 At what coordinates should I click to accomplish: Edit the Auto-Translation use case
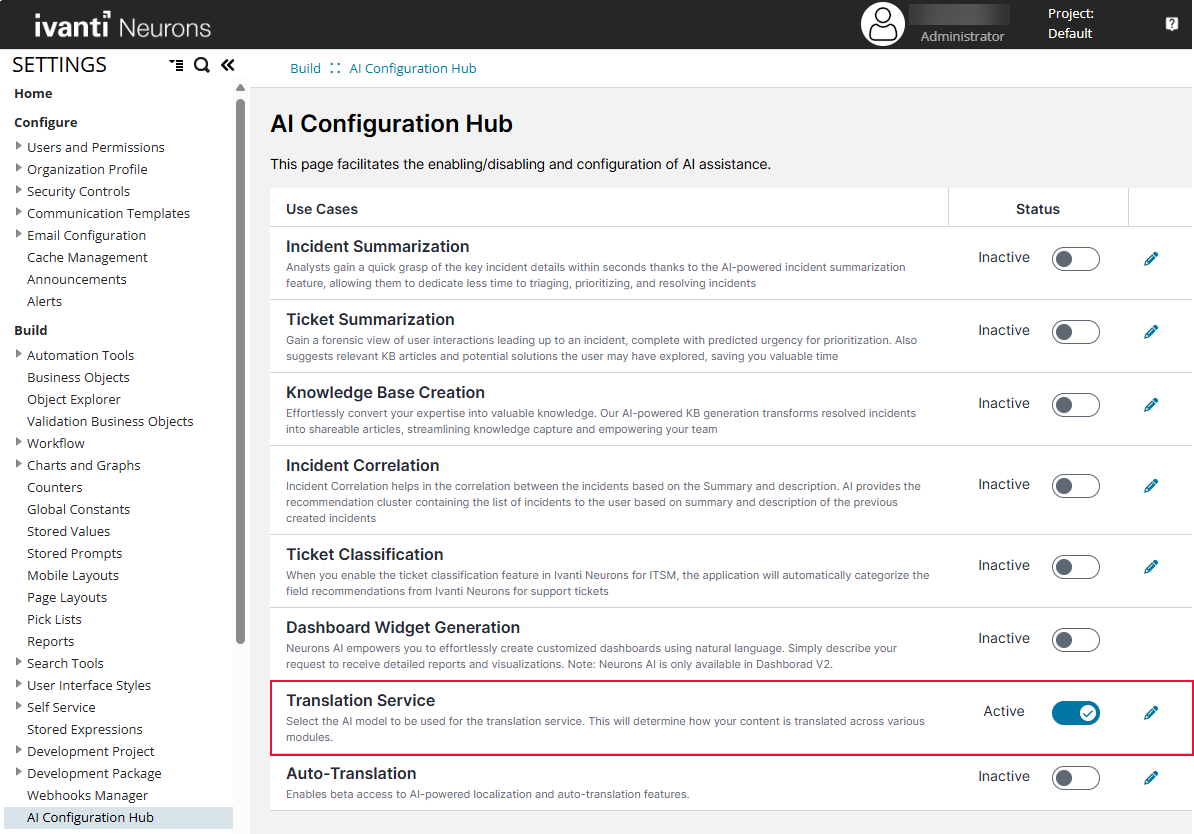click(1151, 778)
